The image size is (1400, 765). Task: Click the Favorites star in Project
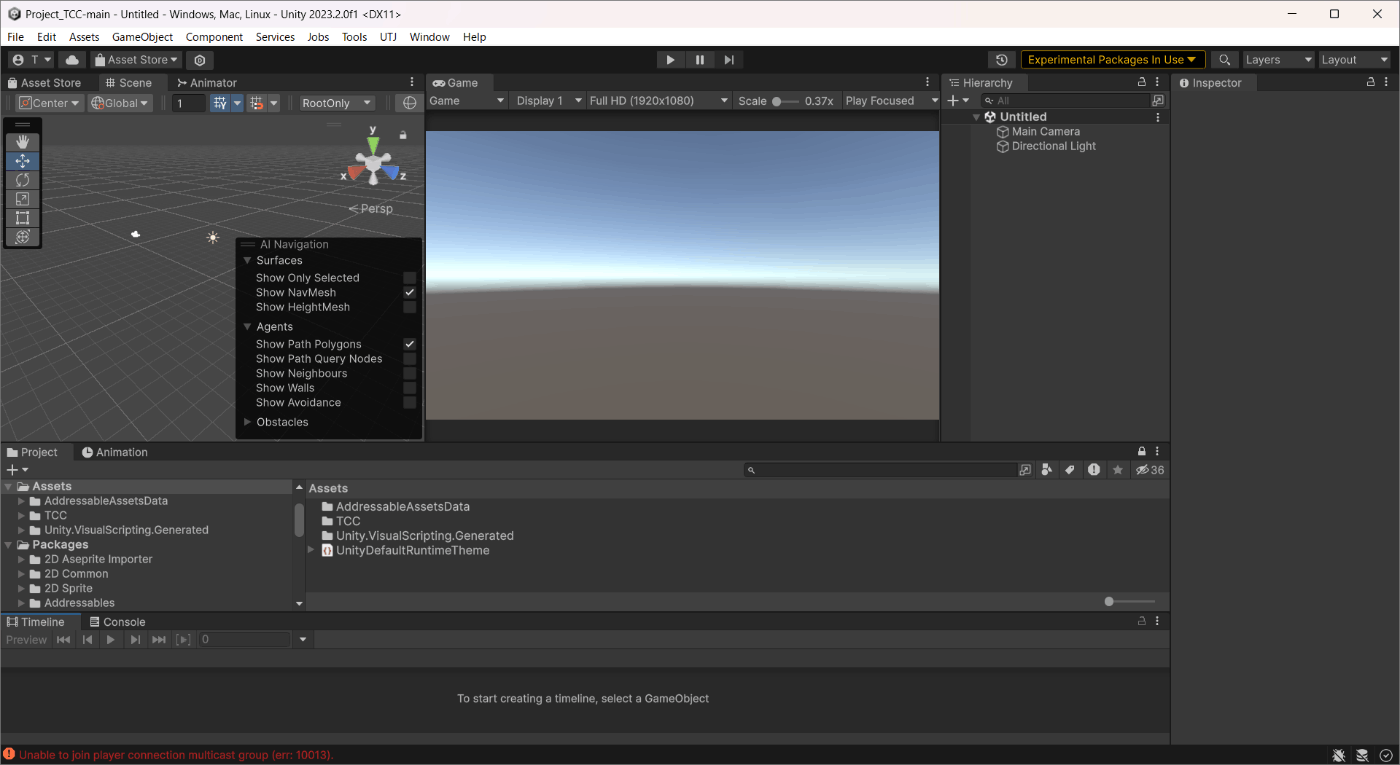[x=1118, y=470]
